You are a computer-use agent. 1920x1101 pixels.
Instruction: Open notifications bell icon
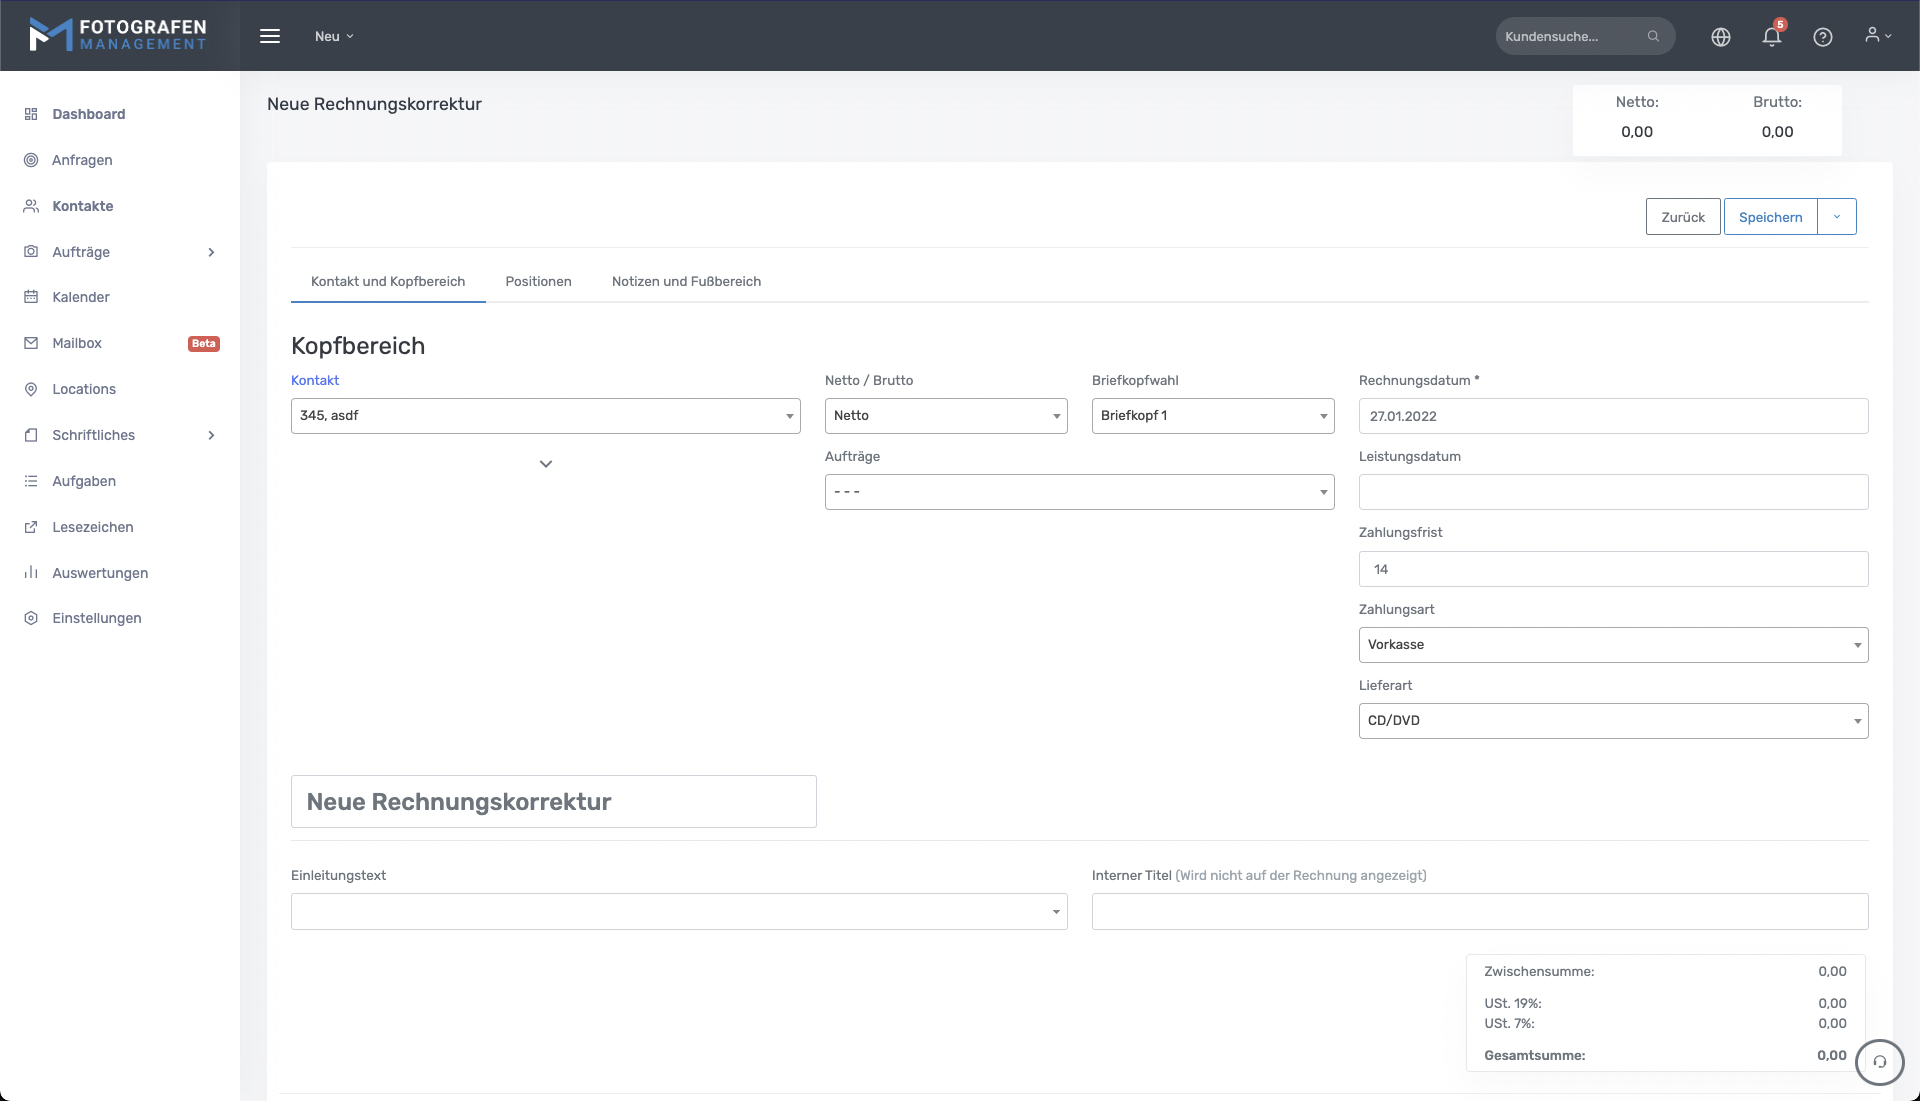tap(1772, 37)
